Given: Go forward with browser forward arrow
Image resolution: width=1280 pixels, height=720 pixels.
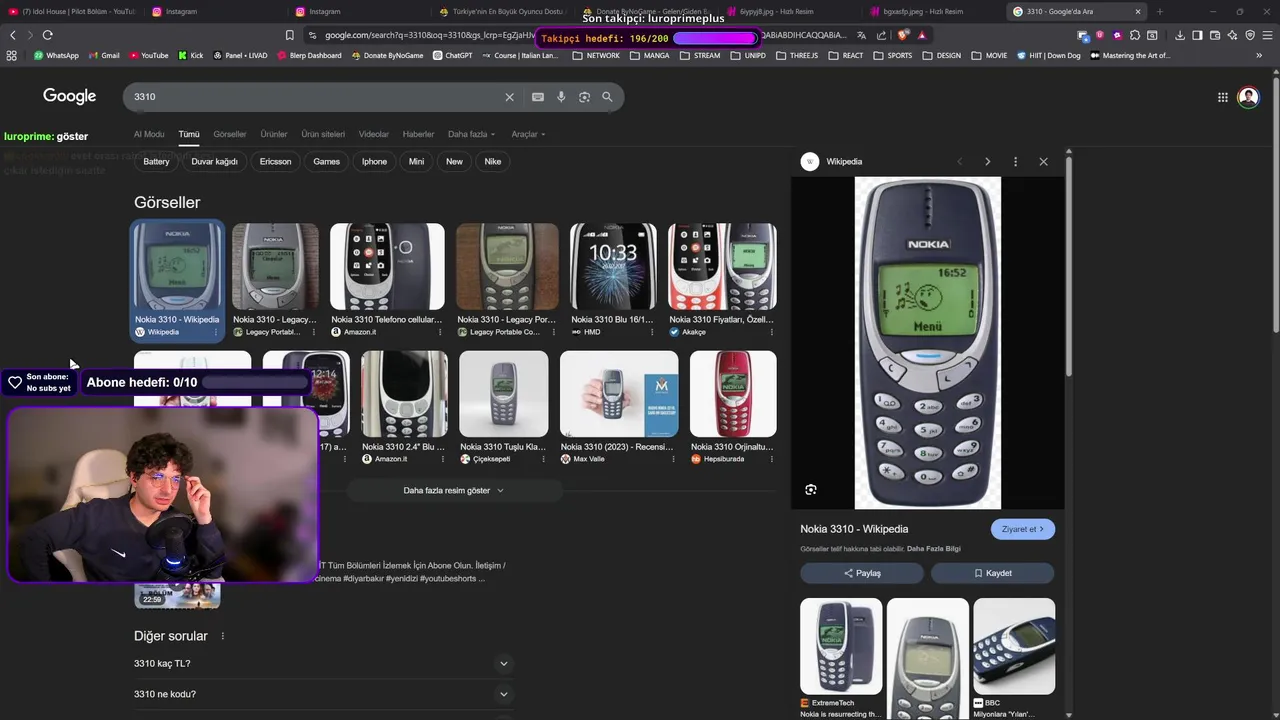Looking at the screenshot, I should point(29,35).
